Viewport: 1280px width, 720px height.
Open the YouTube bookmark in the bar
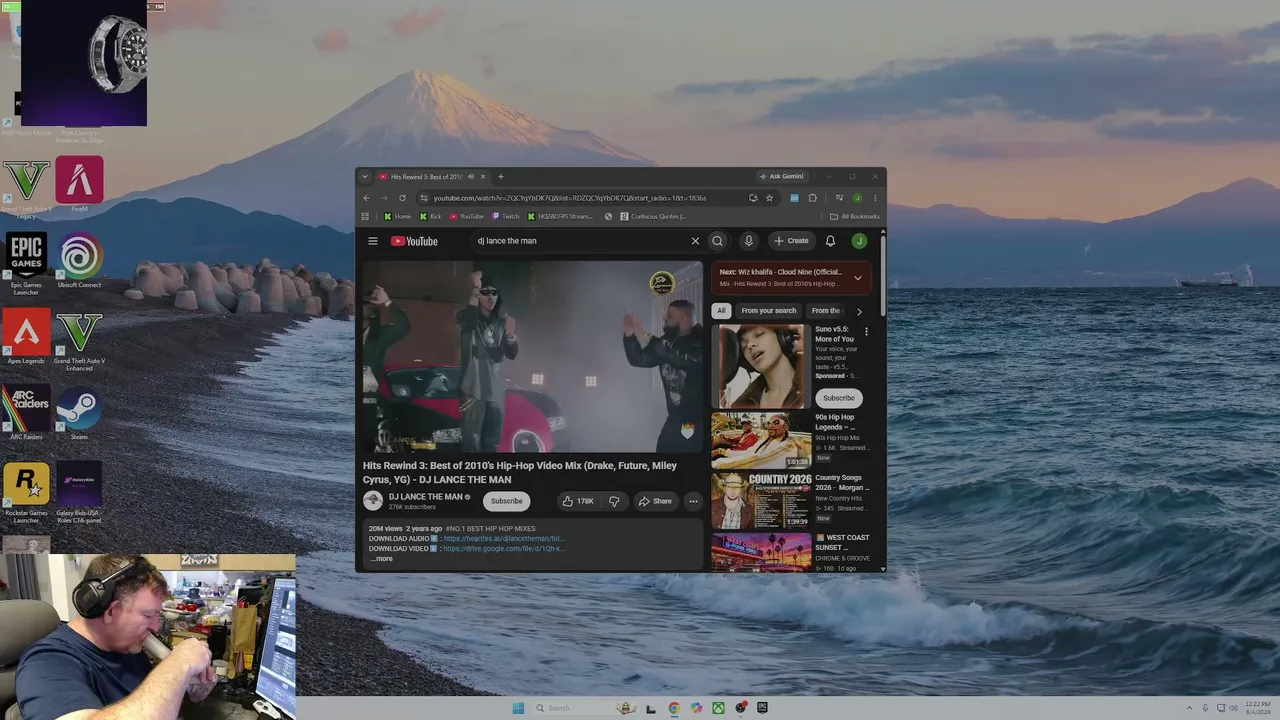click(467, 216)
